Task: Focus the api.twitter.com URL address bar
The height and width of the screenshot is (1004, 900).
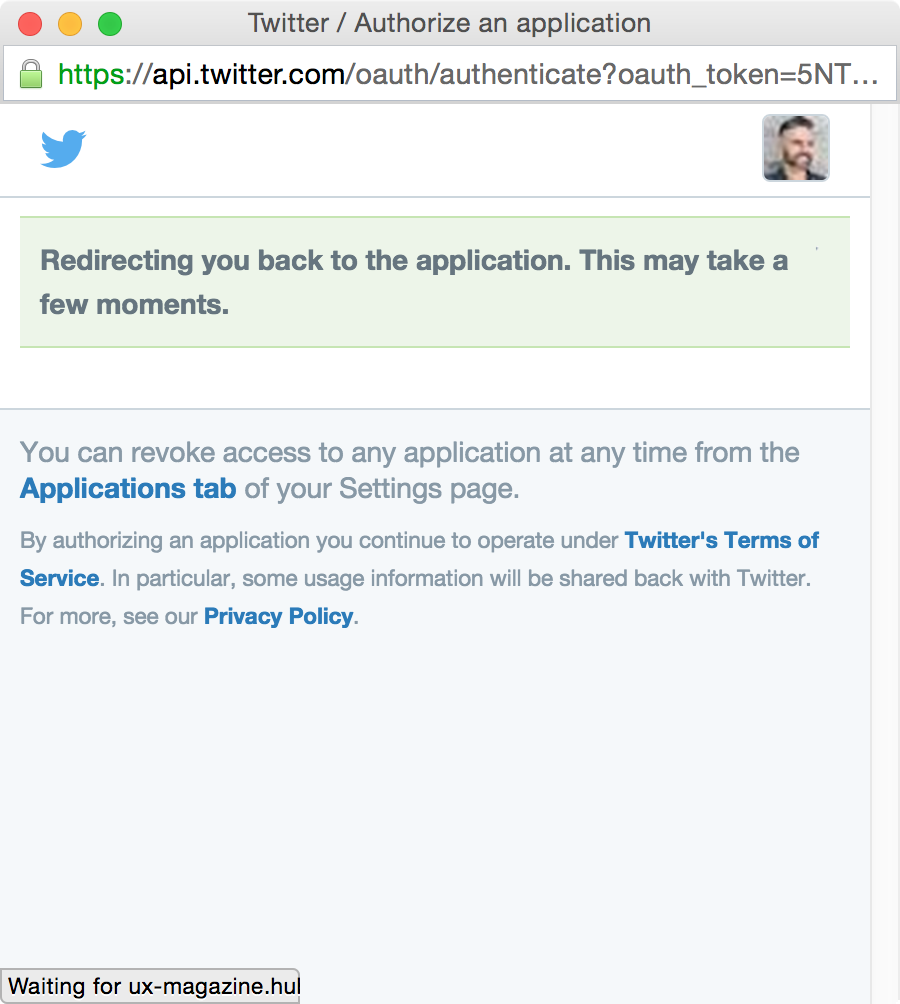Action: (x=449, y=74)
